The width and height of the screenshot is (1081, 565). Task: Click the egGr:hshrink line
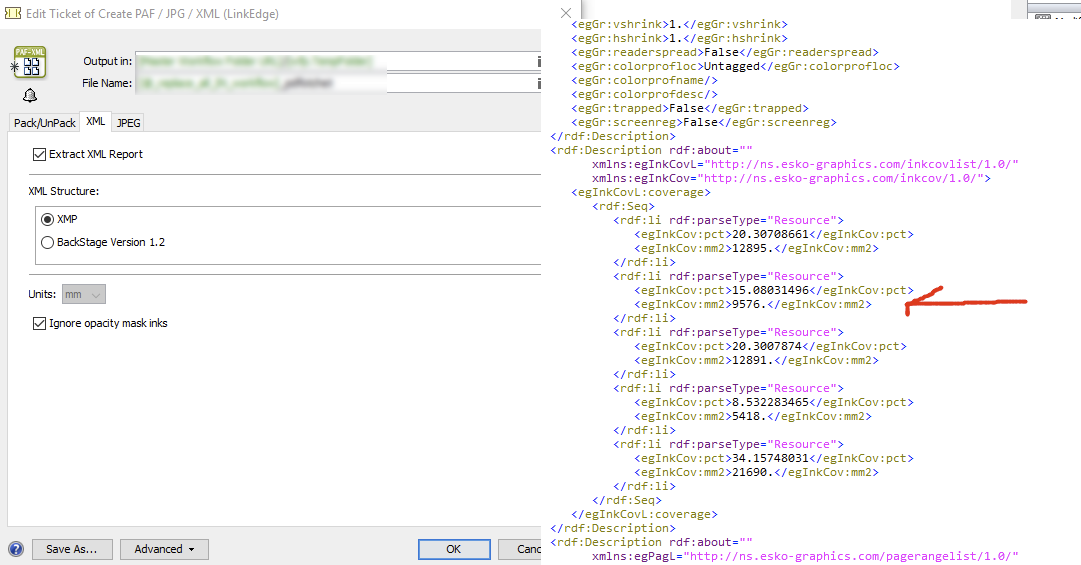point(679,38)
